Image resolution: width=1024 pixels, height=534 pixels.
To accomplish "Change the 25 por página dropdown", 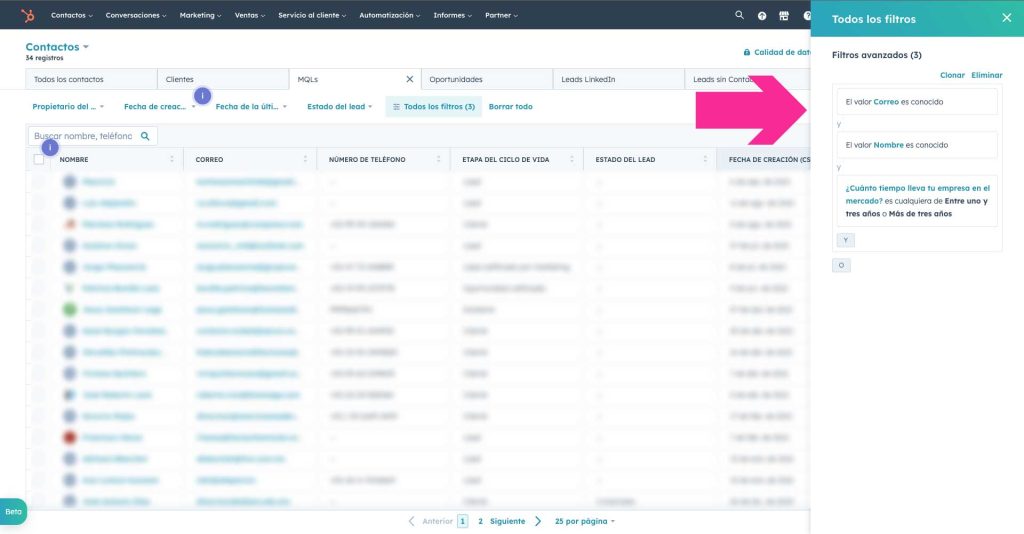I will click(584, 521).
